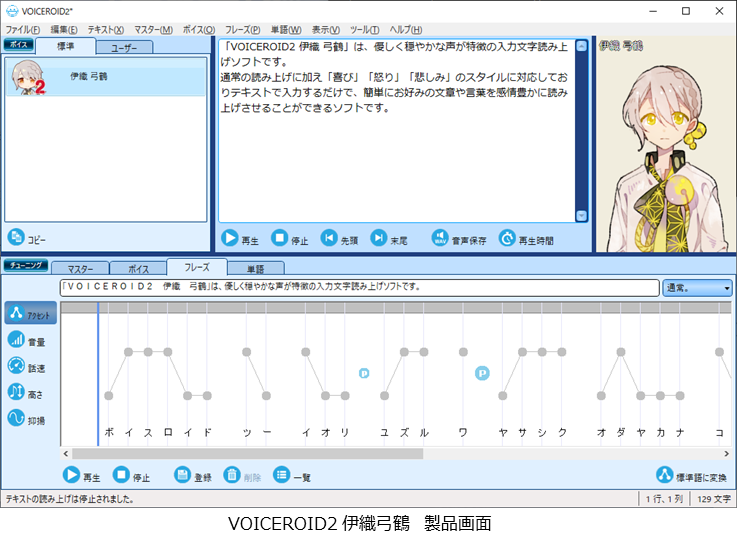Image resolution: width=737 pixels, height=546 pixels.
Task: Switch to the ボイス tuning tab
Action: pyautogui.click(x=138, y=269)
